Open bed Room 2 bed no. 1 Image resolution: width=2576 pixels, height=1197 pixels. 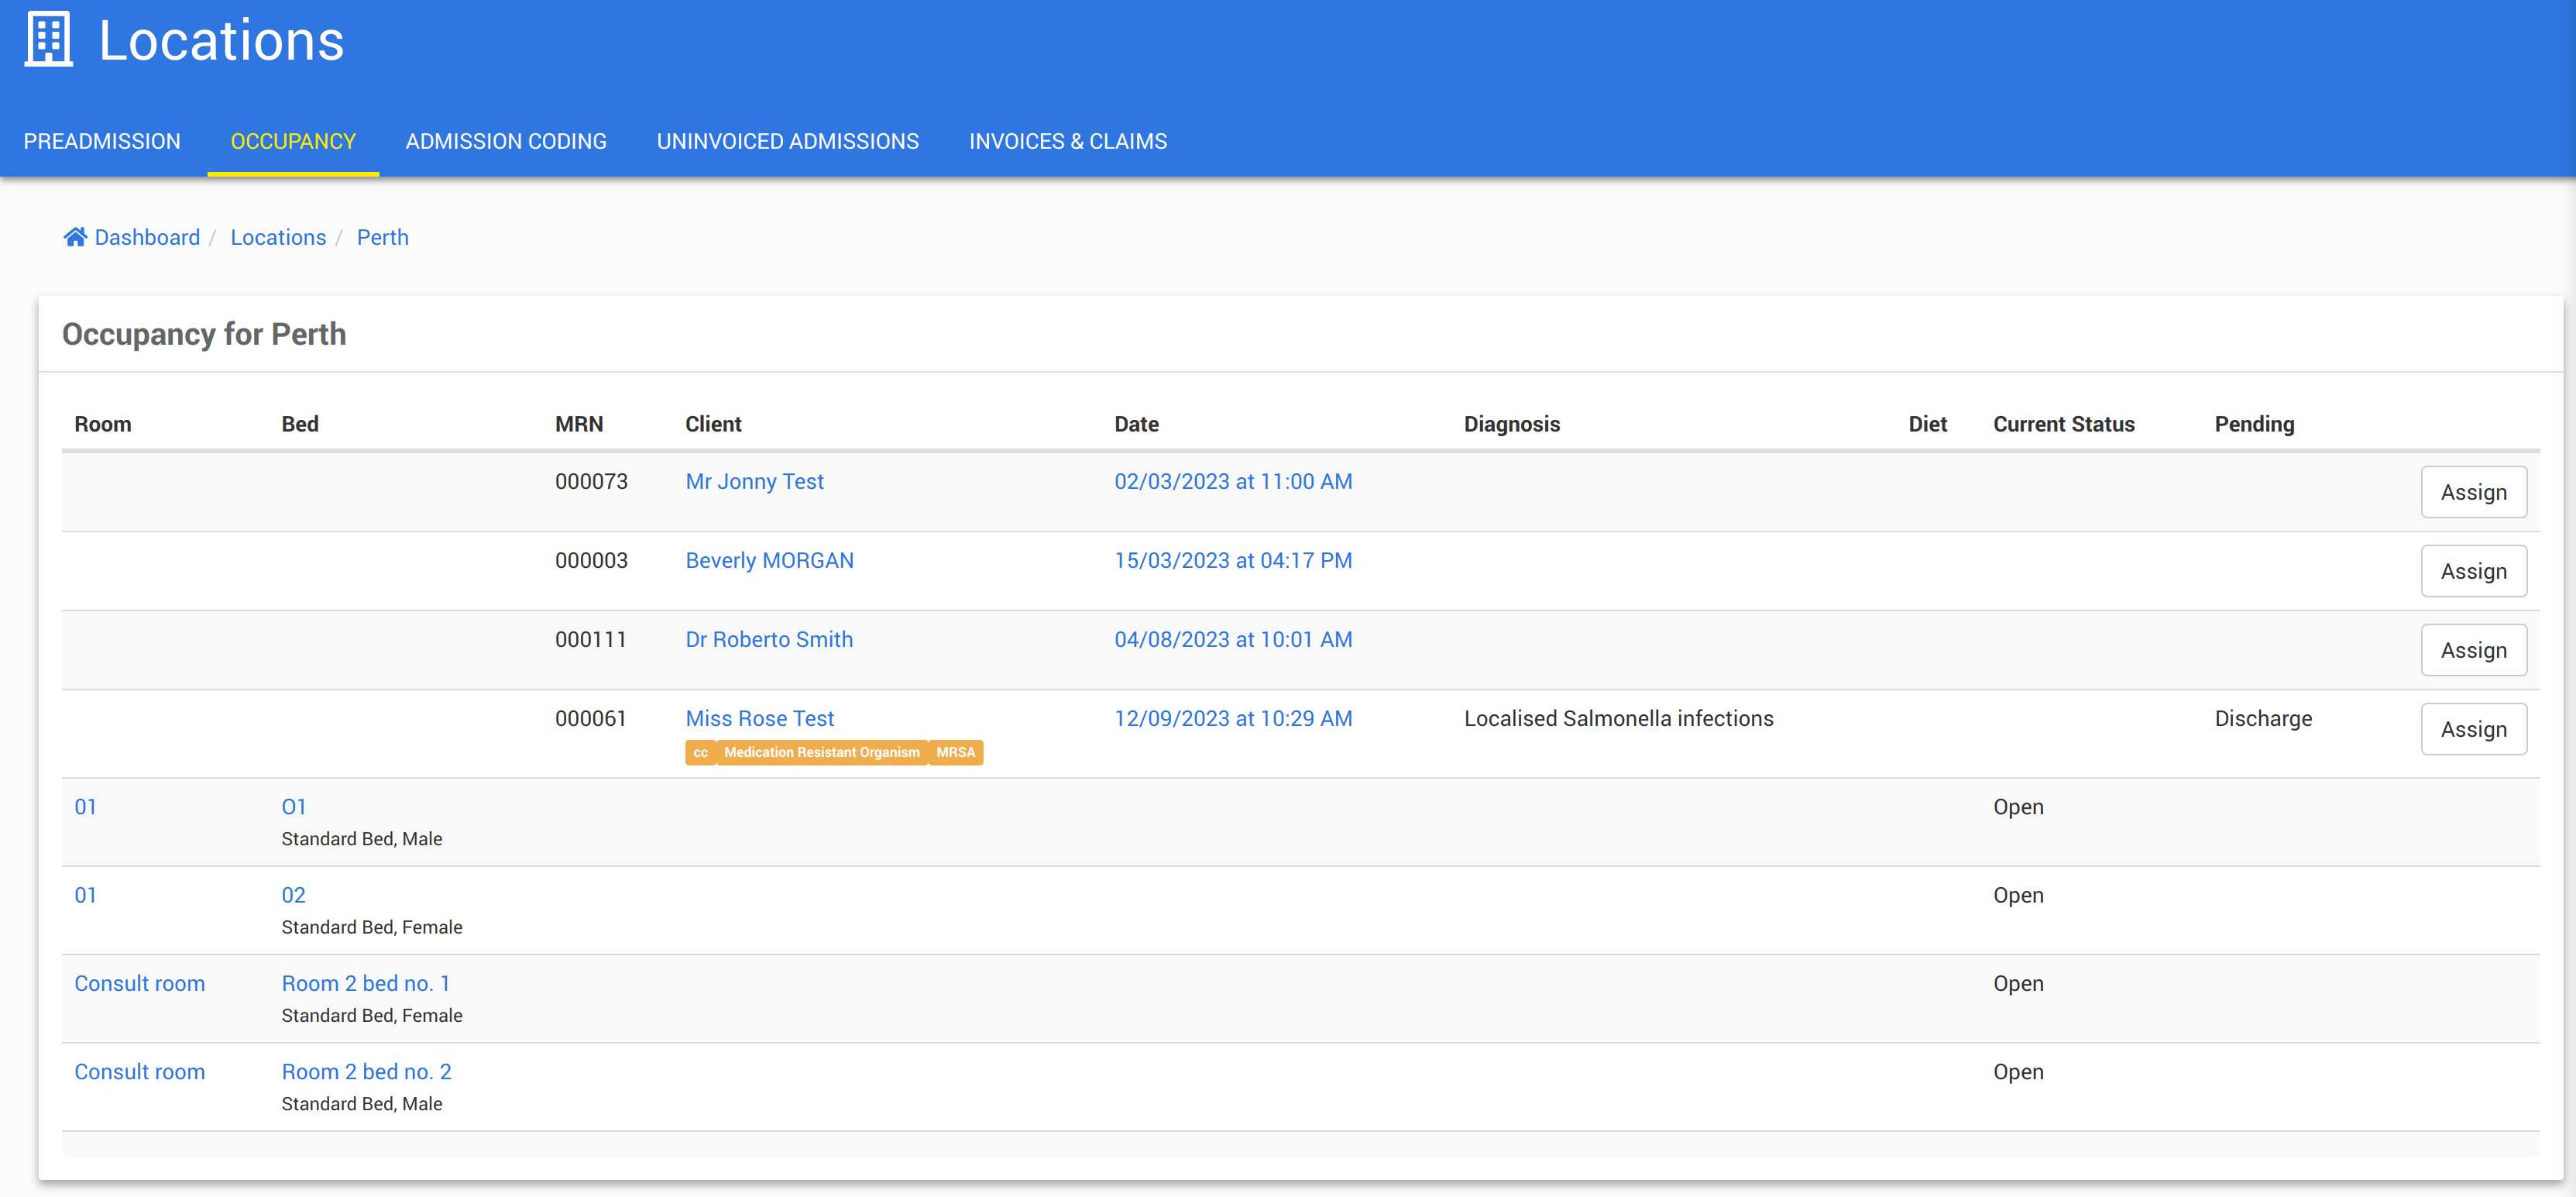tap(365, 983)
